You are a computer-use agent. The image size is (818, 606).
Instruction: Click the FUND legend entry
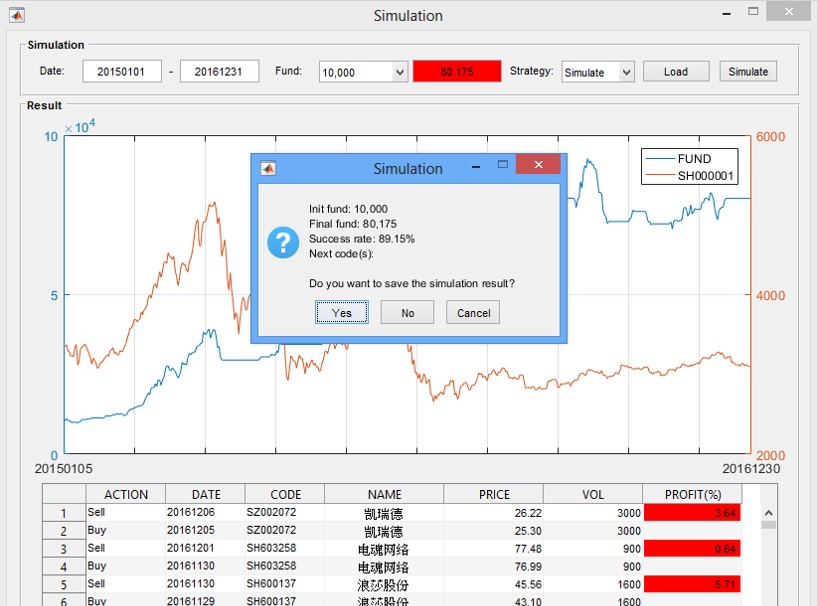(x=694, y=159)
